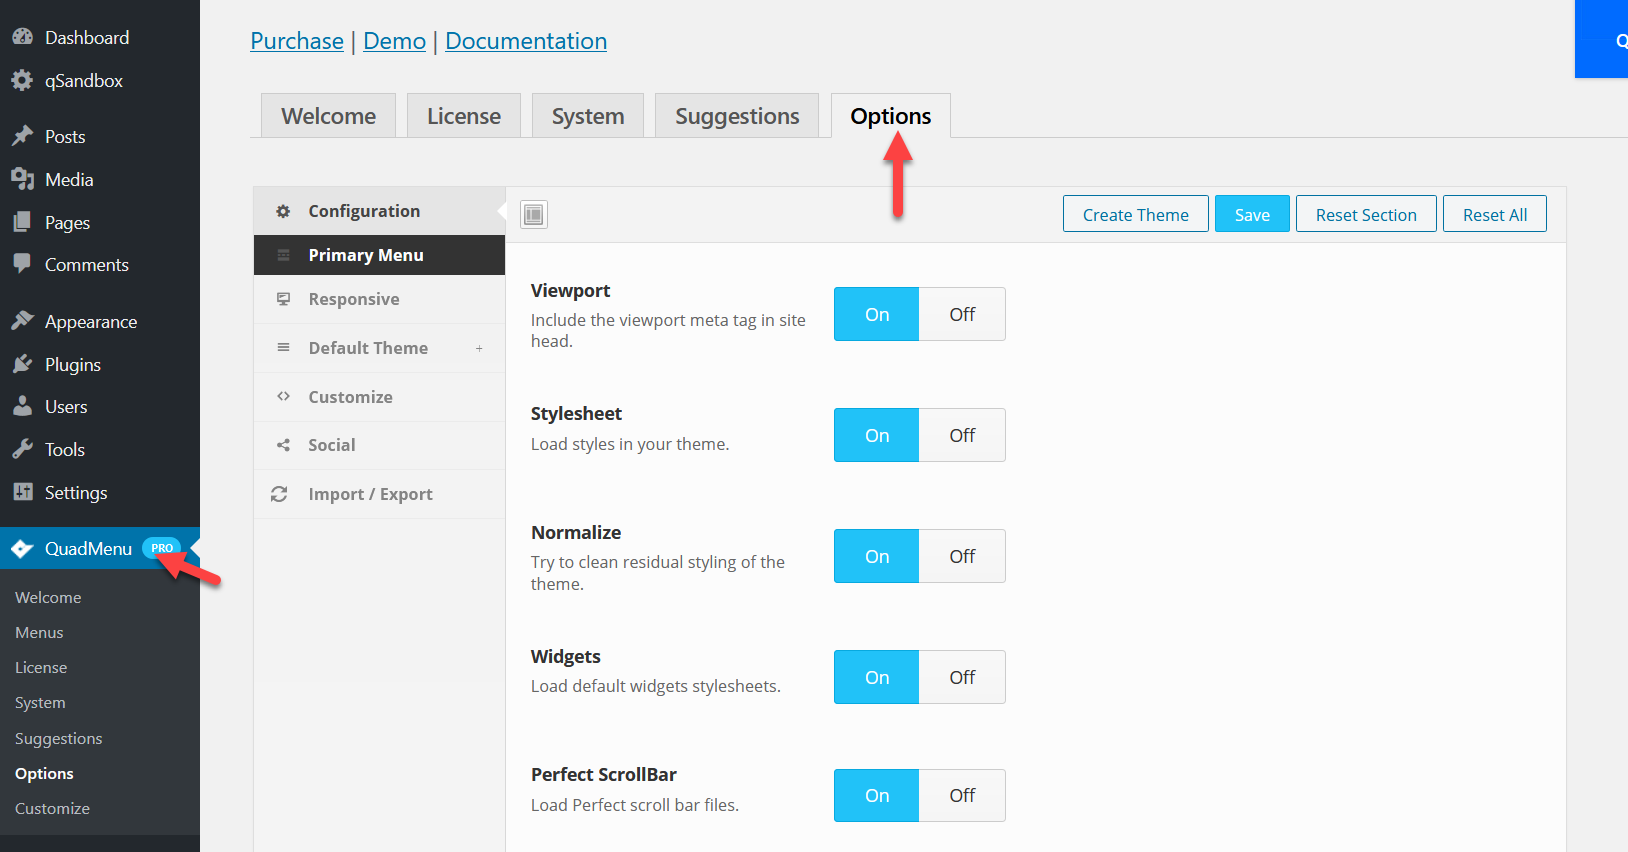Click the Customize code brackets icon
The image size is (1628, 852).
(283, 396)
